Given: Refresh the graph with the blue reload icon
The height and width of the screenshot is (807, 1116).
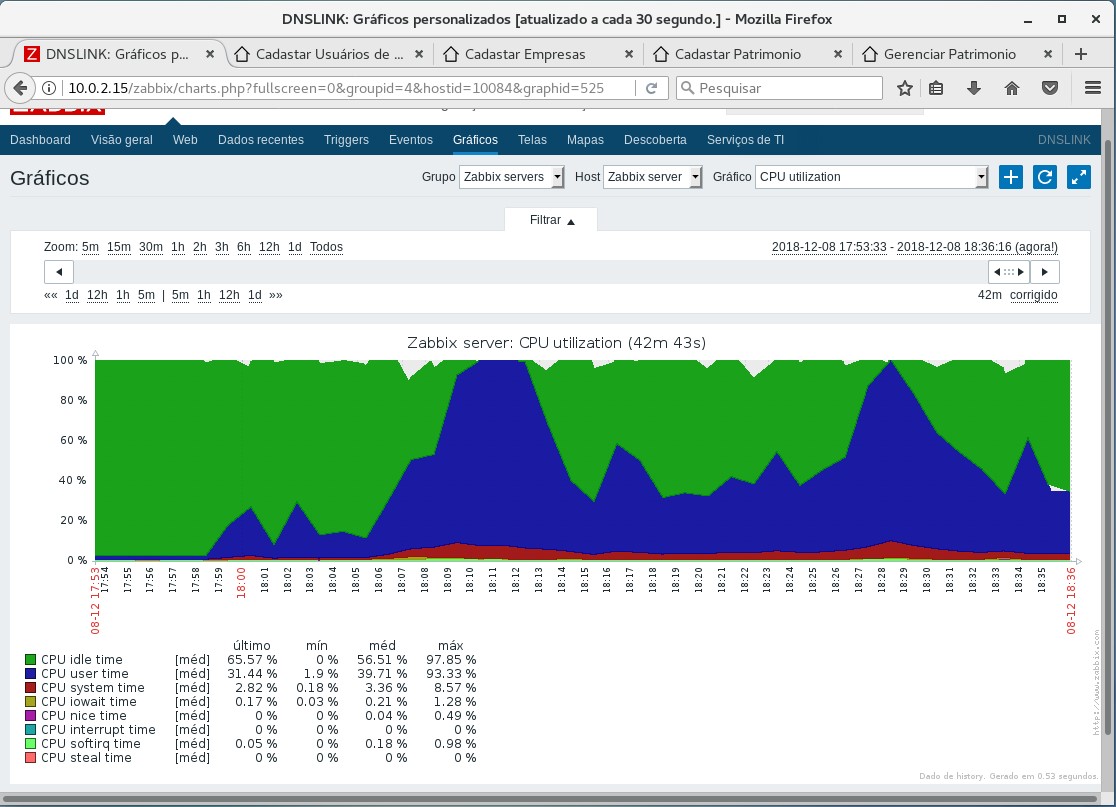Looking at the screenshot, I should pos(1045,177).
